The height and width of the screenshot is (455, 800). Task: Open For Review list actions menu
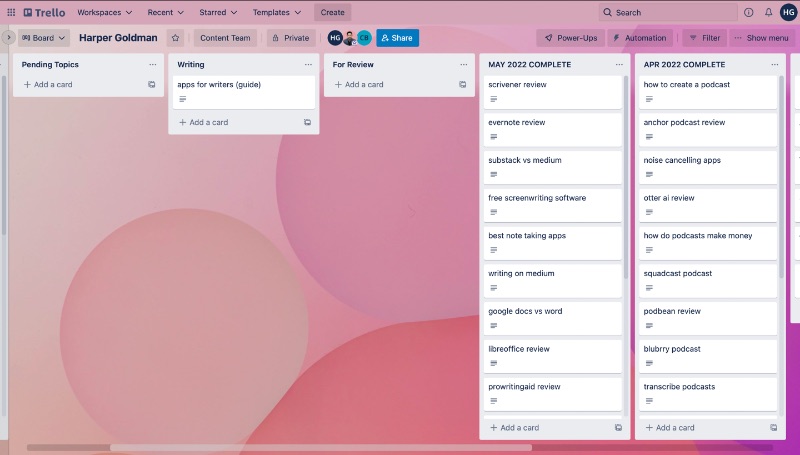click(463, 64)
